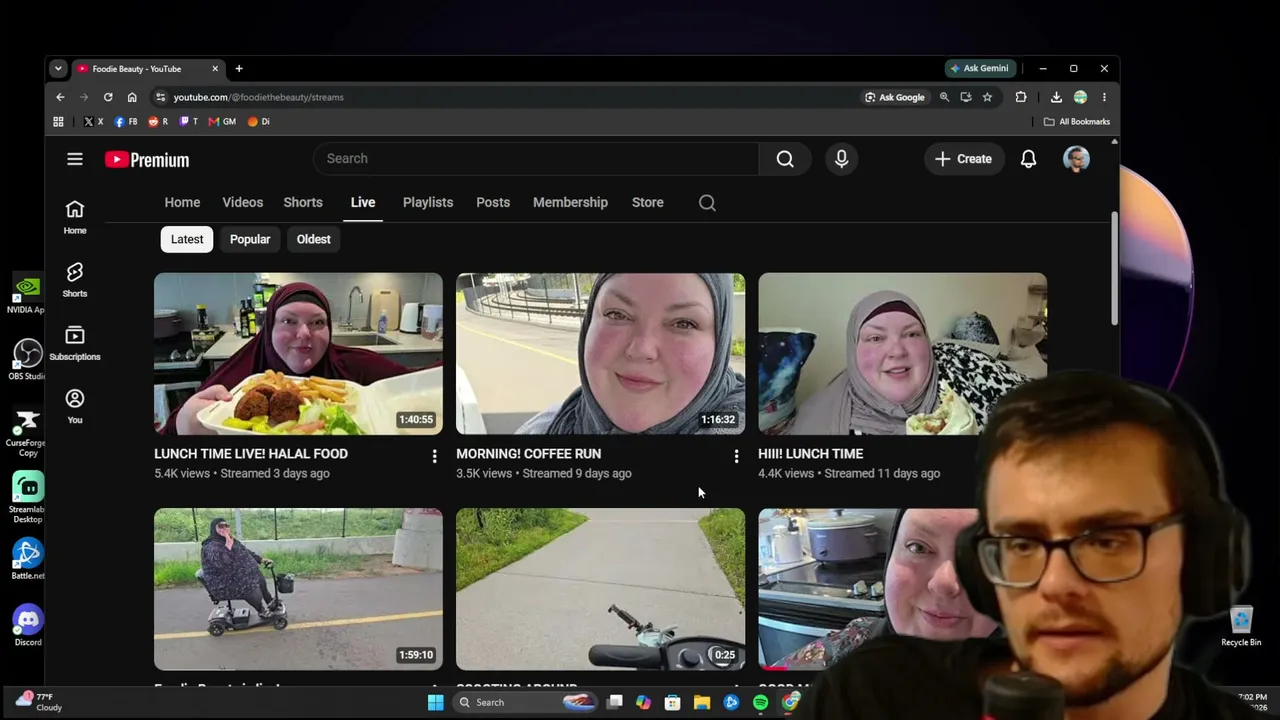The image size is (1280, 720).
Task: Click the YouTube page vertical scrollbar
Action: click(1114, 268)
